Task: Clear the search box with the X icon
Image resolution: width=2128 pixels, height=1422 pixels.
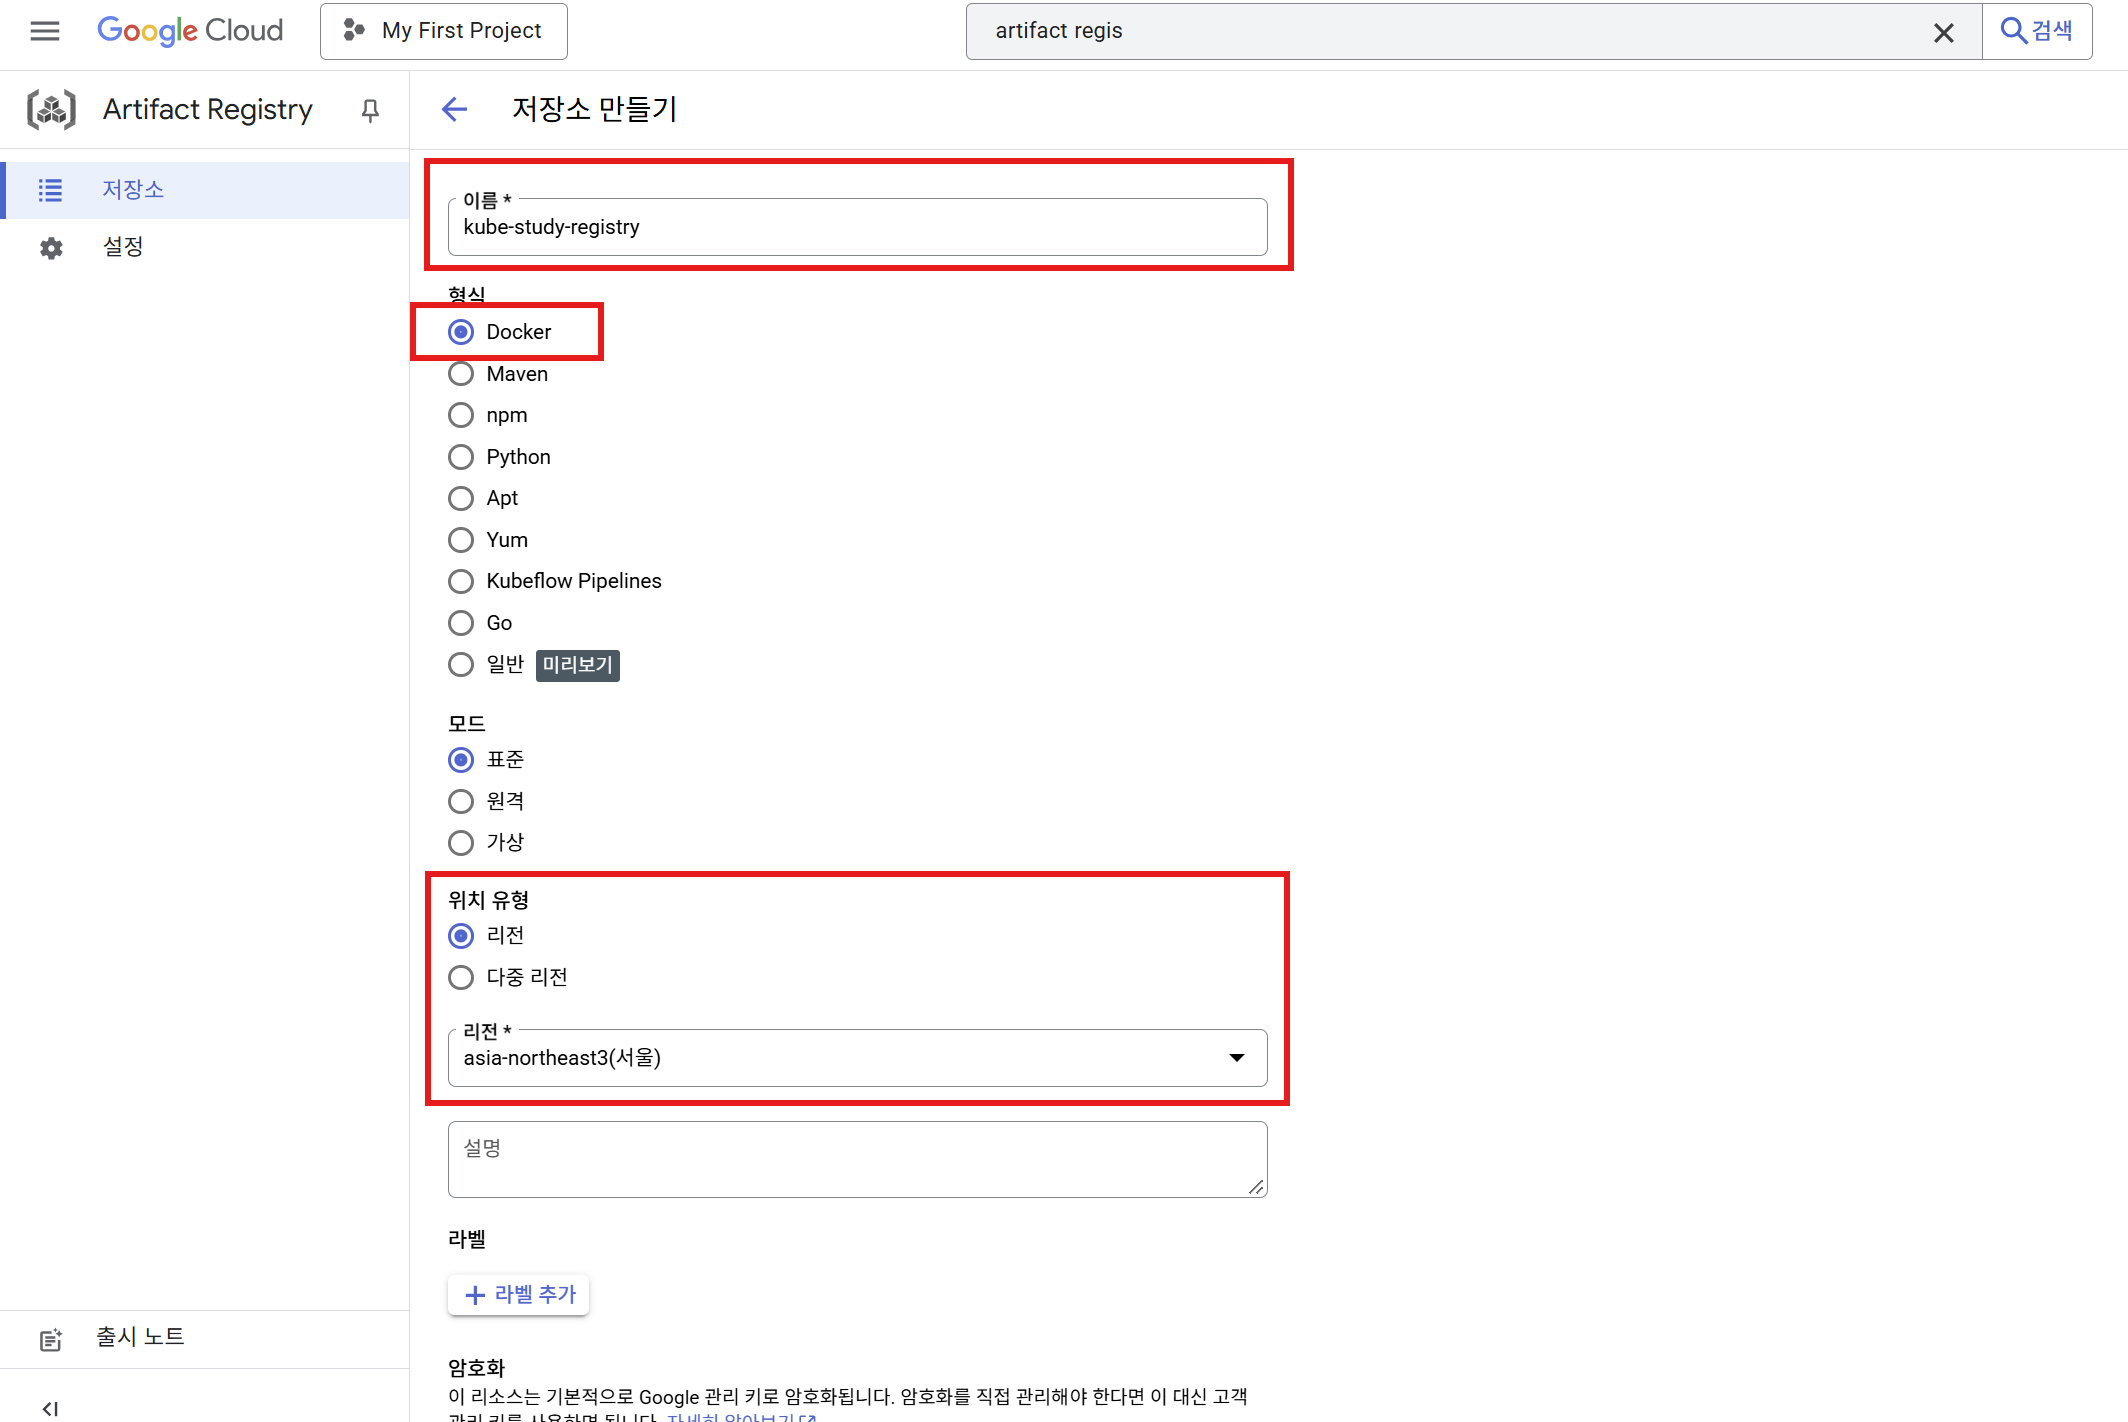Action: tap(1943, 32)
